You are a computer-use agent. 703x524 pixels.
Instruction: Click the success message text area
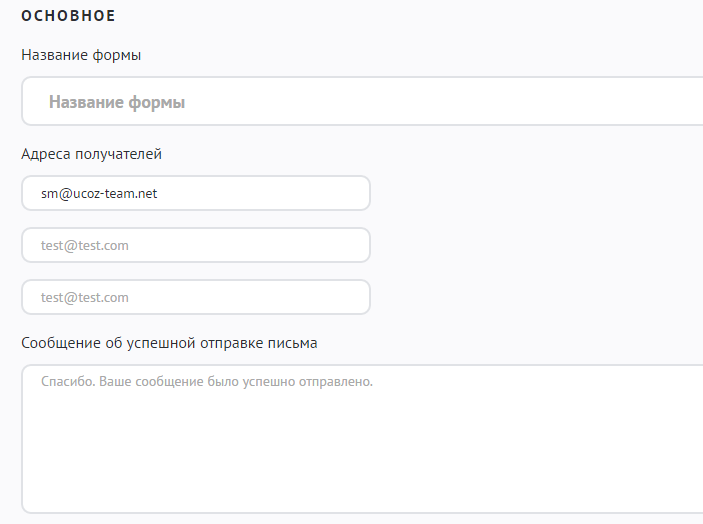pos(360,438)
